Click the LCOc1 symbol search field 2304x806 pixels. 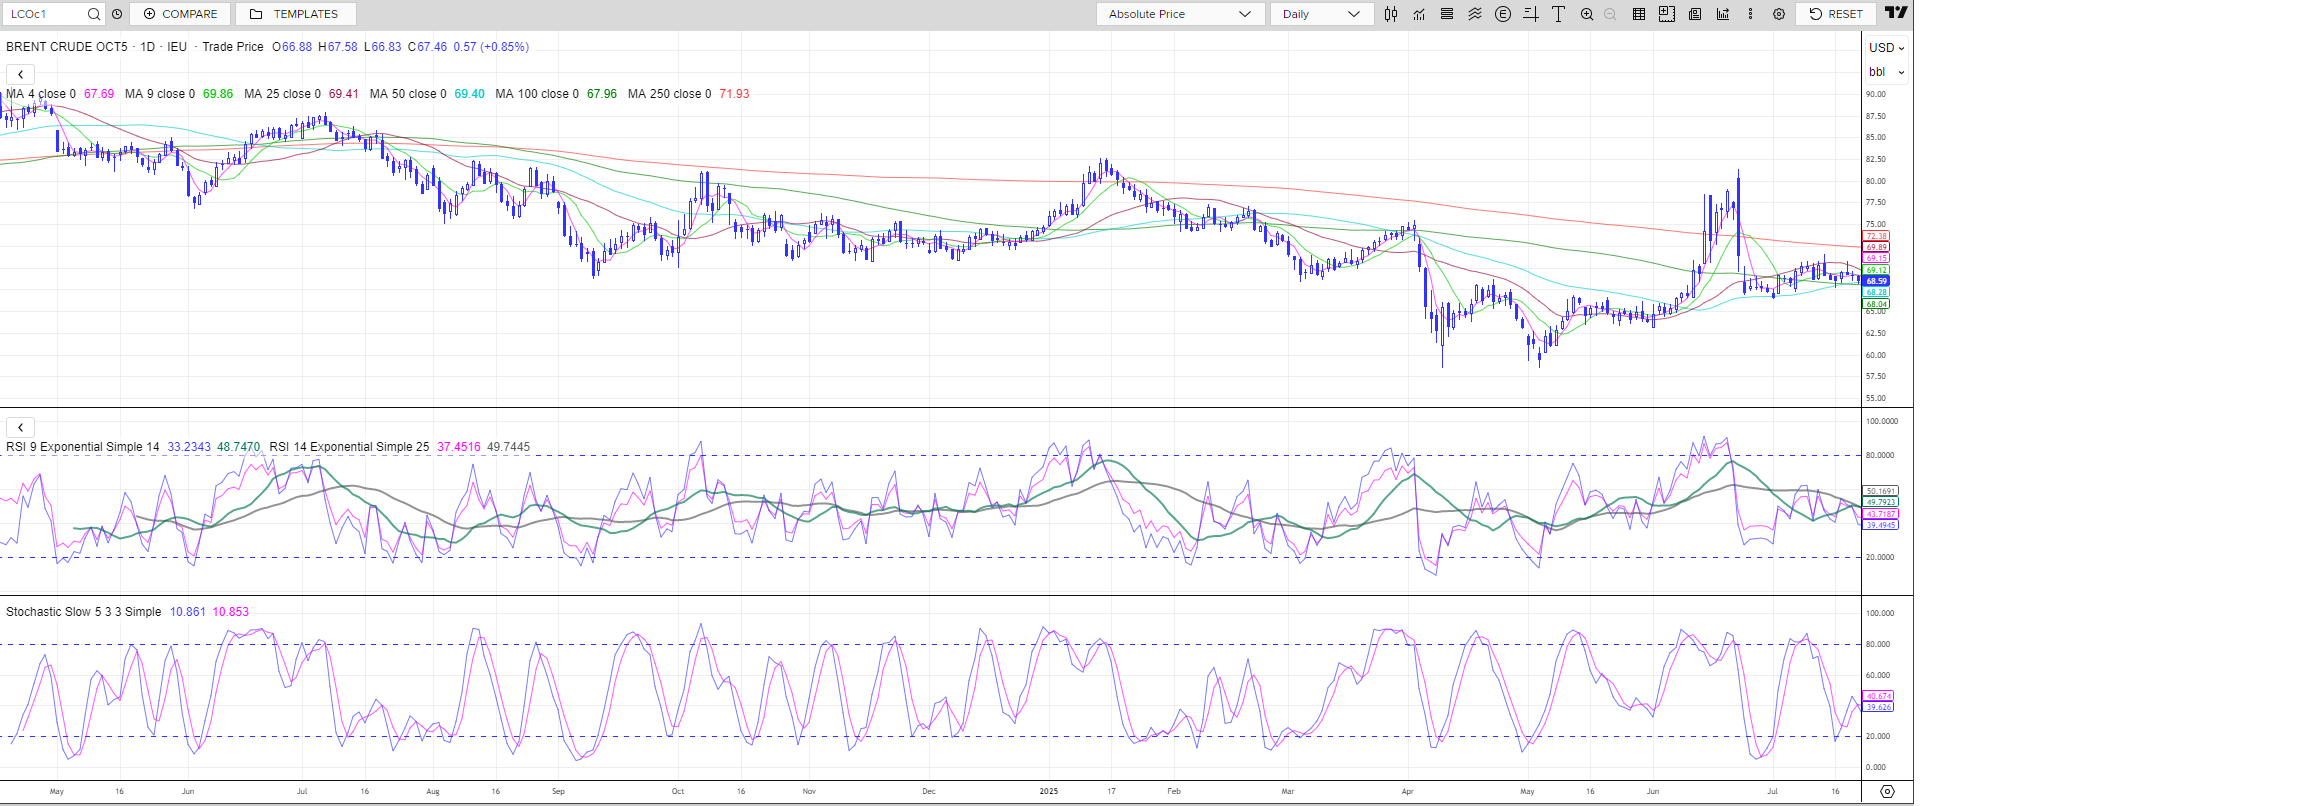[x=45, y=14]
